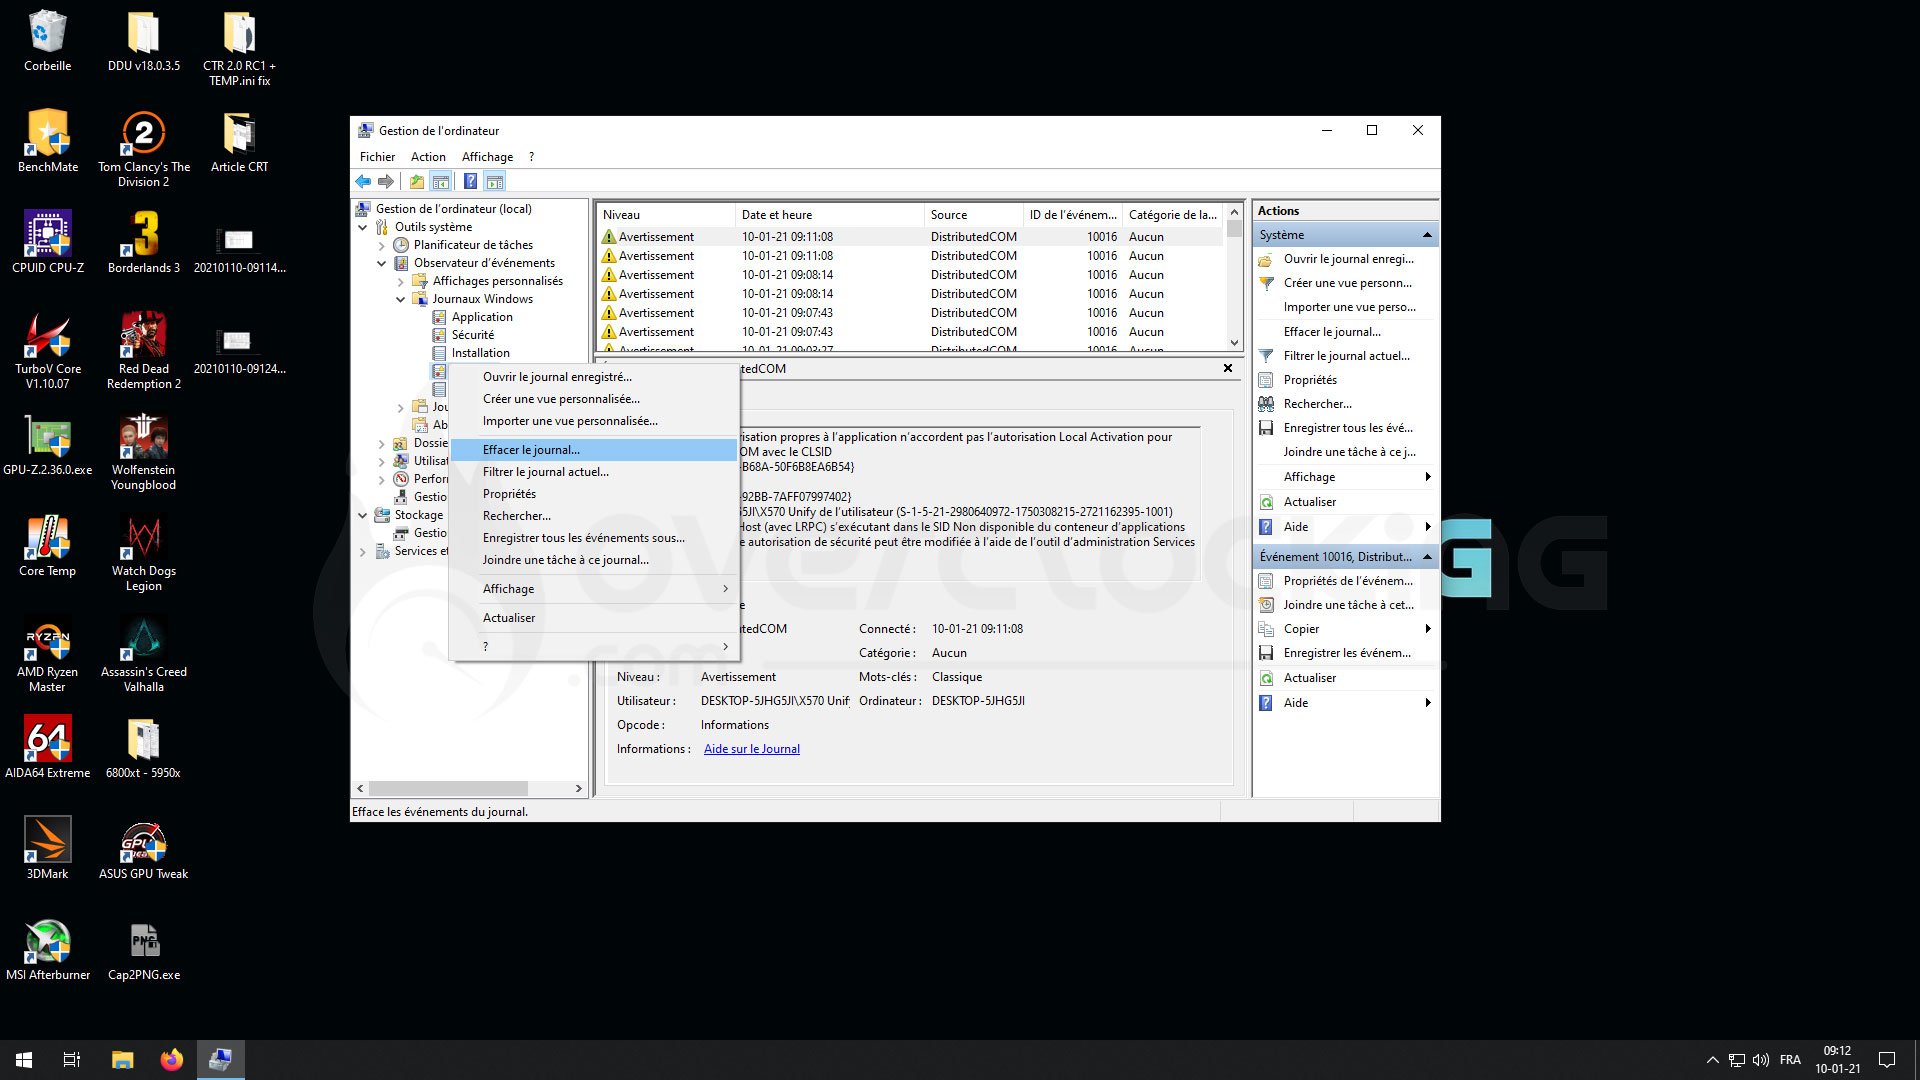Click the Planificateur de tâches clock icon
The height and width of the screenshot is (1080, 1920).
tap(401, 245)
